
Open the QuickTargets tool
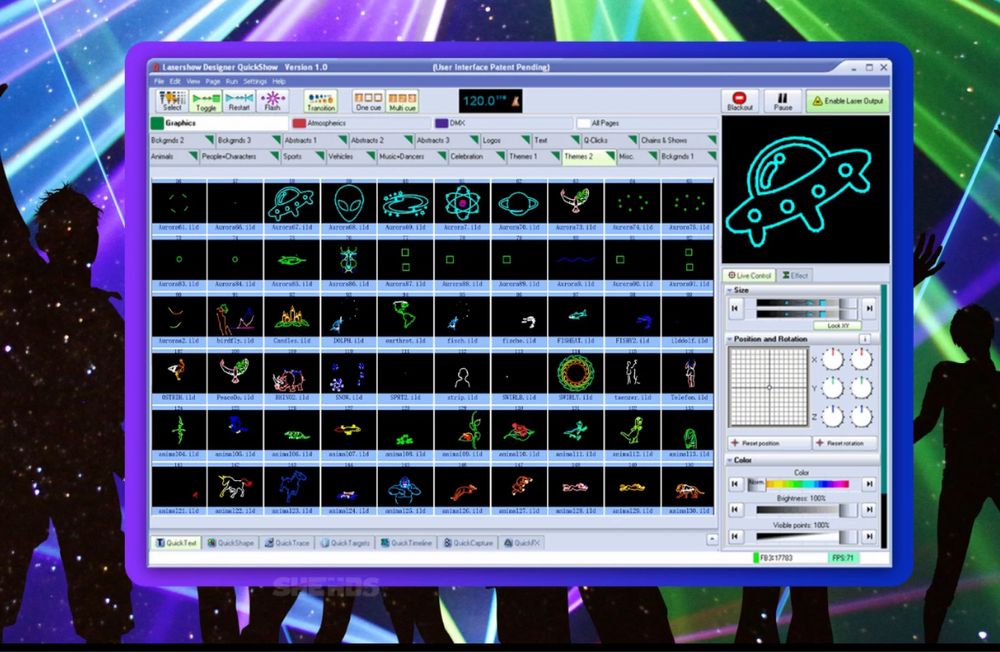[345, 543]
